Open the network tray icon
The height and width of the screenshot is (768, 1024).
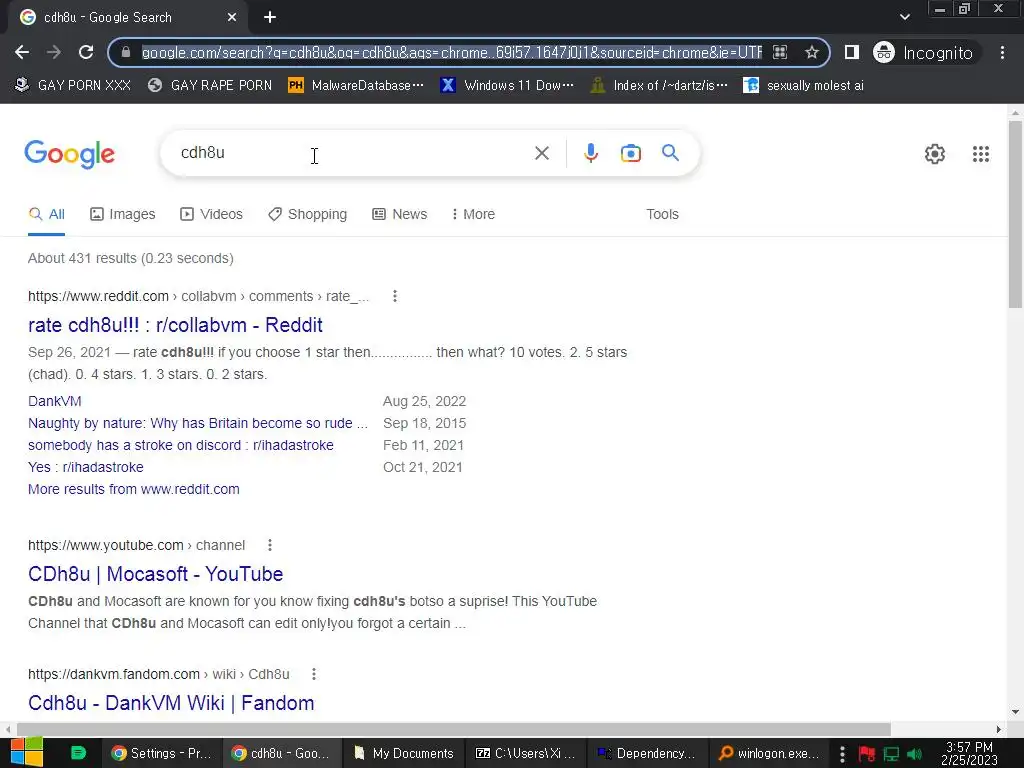[x=891, y=754]
